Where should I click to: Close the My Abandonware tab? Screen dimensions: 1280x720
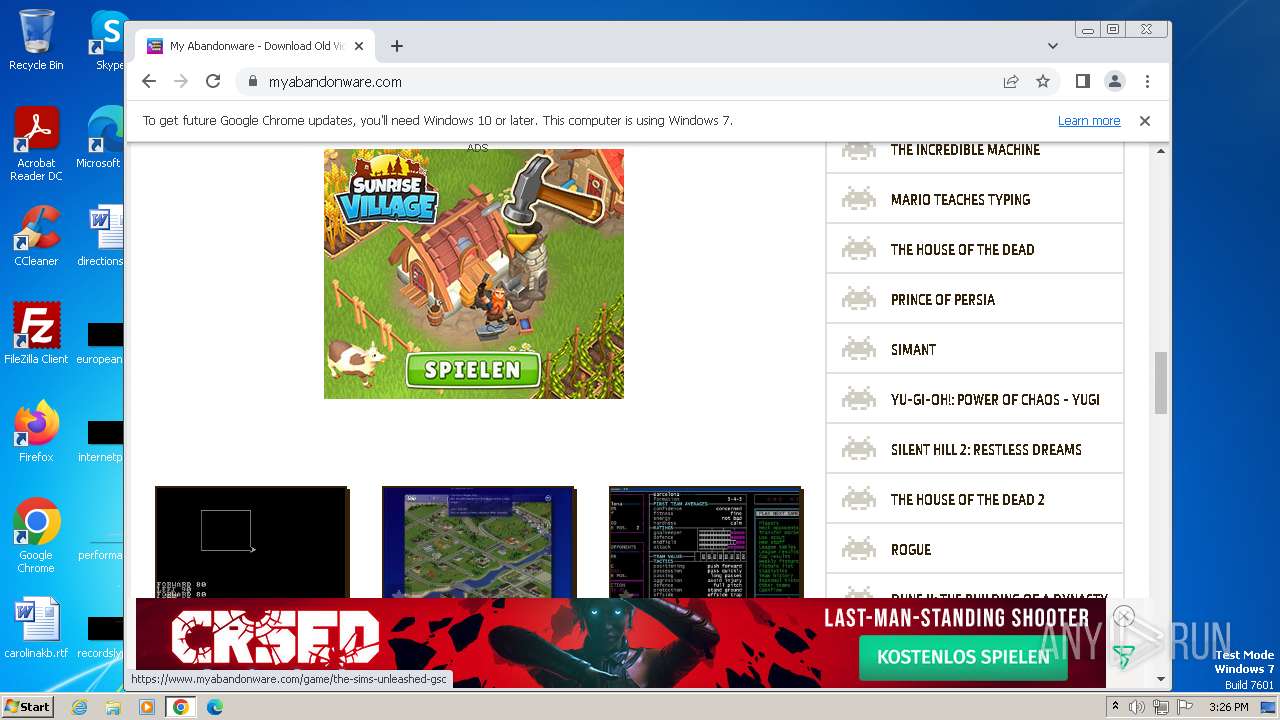point(360,46)
